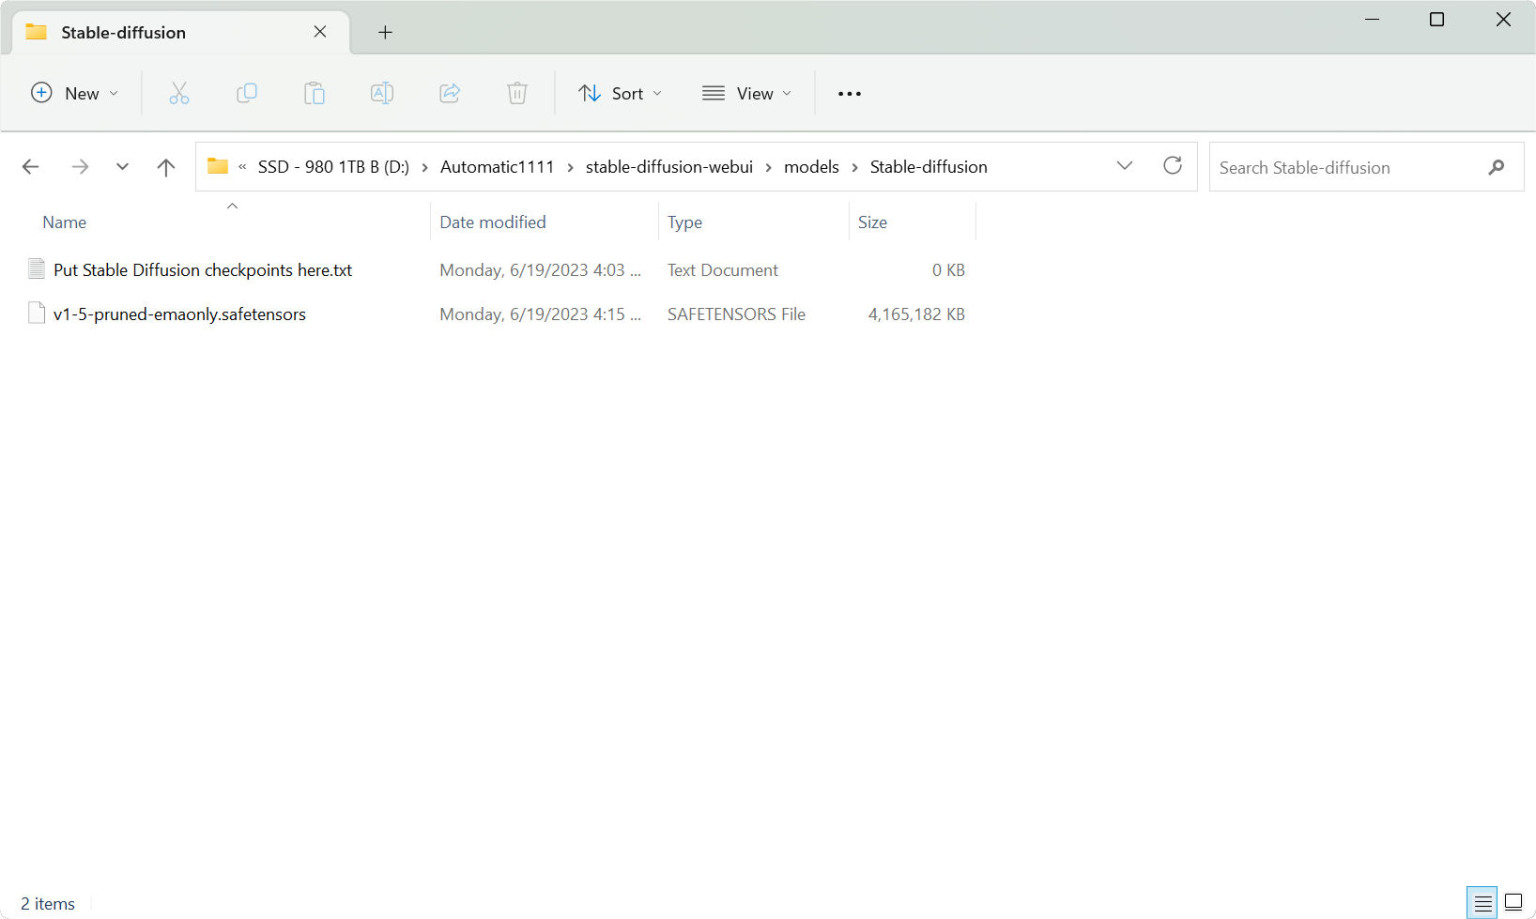This screenshot has width=1536, height=919.
Task: Navigate up to the models folder
Action: [165, 166]
